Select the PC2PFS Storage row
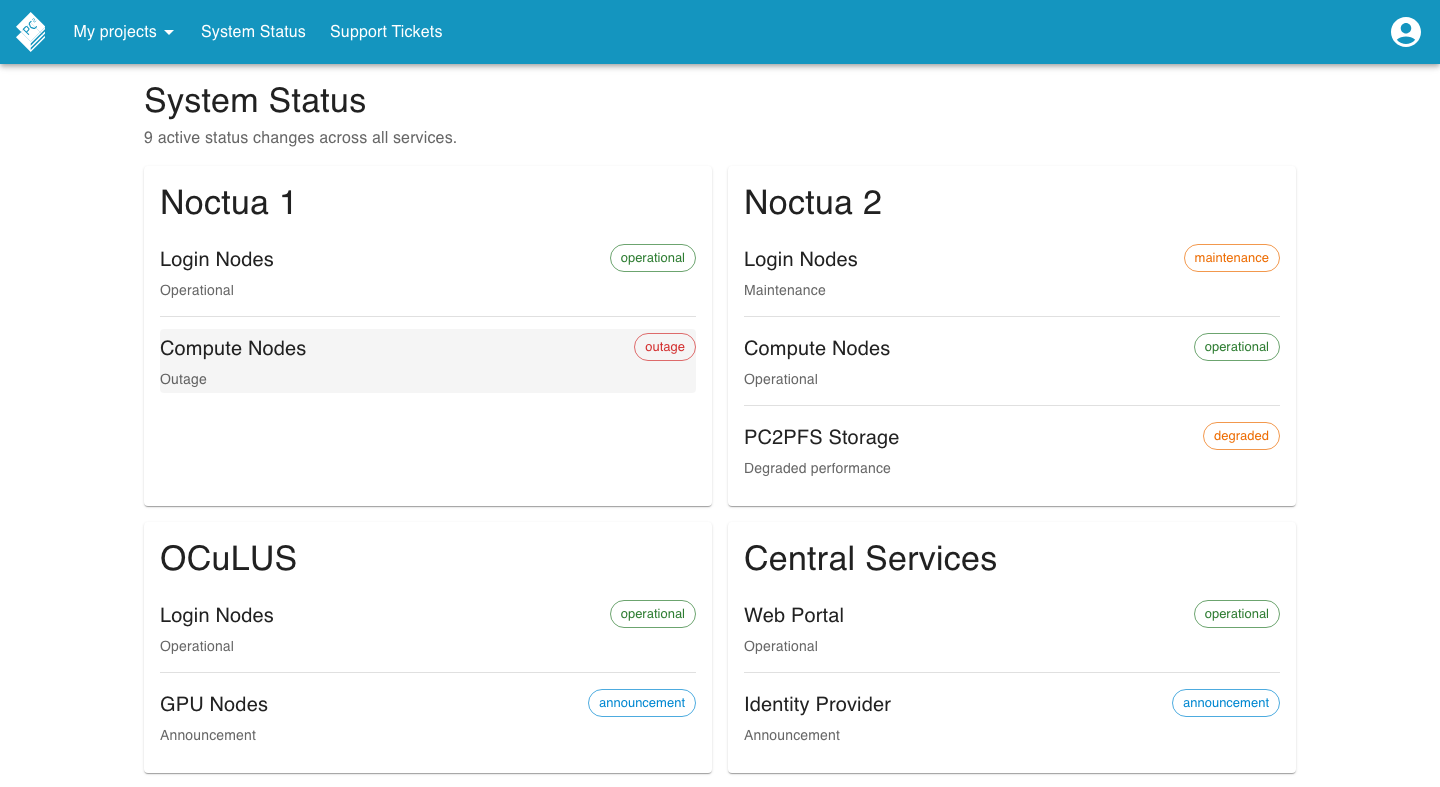The image size is (1440, 787). tap(1012, 450)
